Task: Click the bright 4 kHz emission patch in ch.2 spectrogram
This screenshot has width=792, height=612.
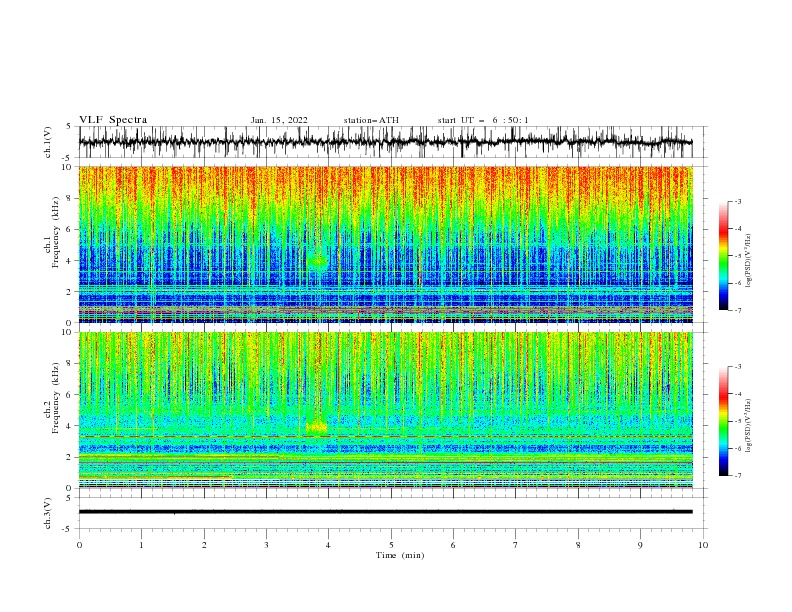Action: [317, 428]
